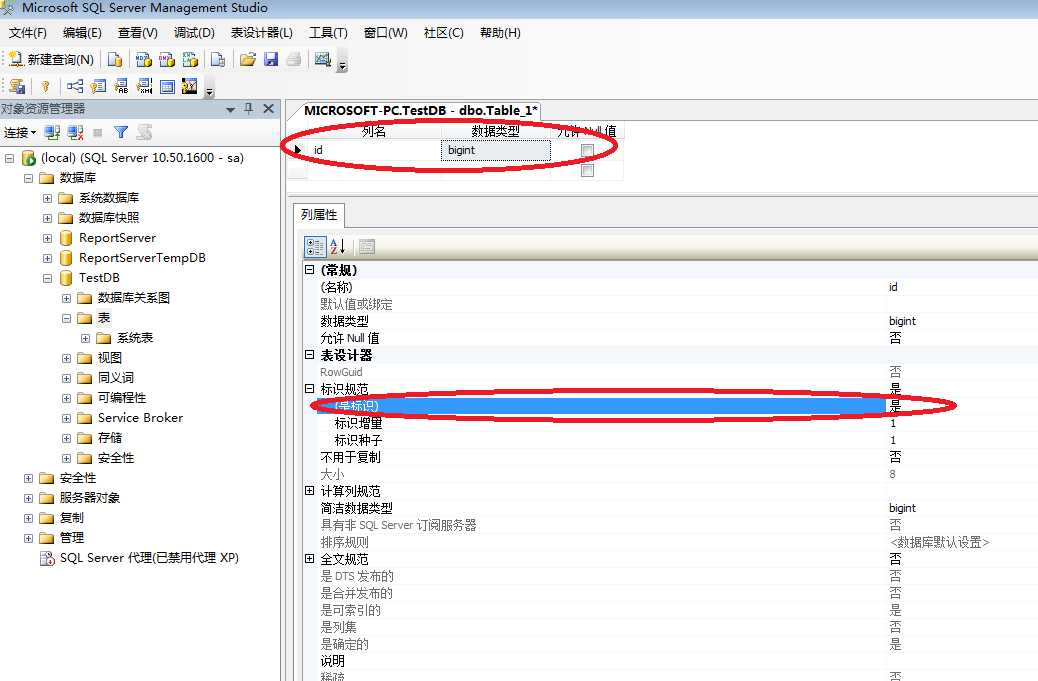The width and height of the screenshot is (1038, 681).
Task: Select the 标识种子 property row
Action: 677,440
